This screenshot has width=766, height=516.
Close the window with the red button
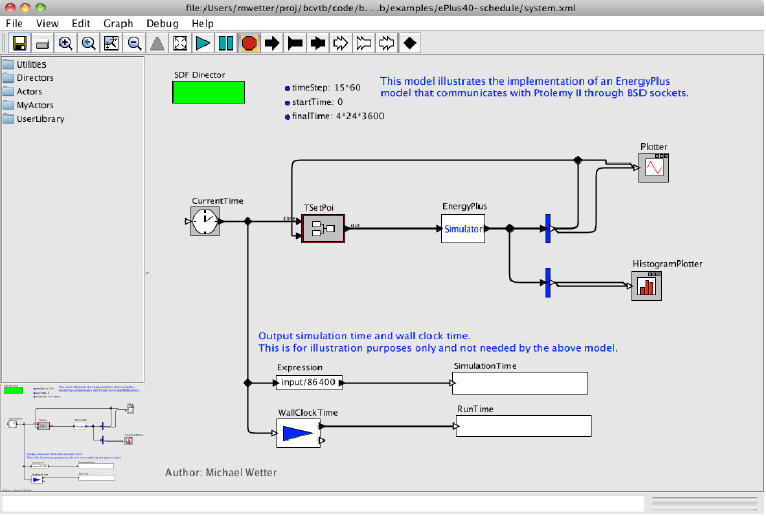pyautogui.click(x=10, y=7)
